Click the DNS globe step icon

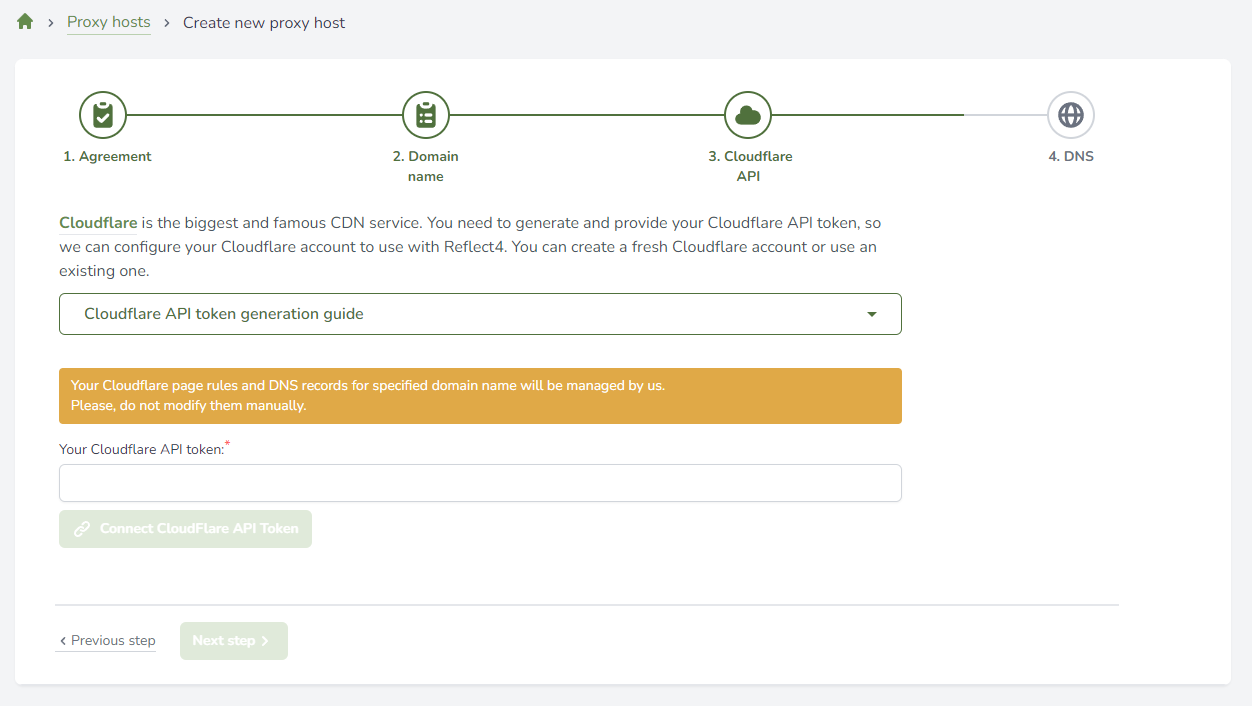click(1071, 116)
